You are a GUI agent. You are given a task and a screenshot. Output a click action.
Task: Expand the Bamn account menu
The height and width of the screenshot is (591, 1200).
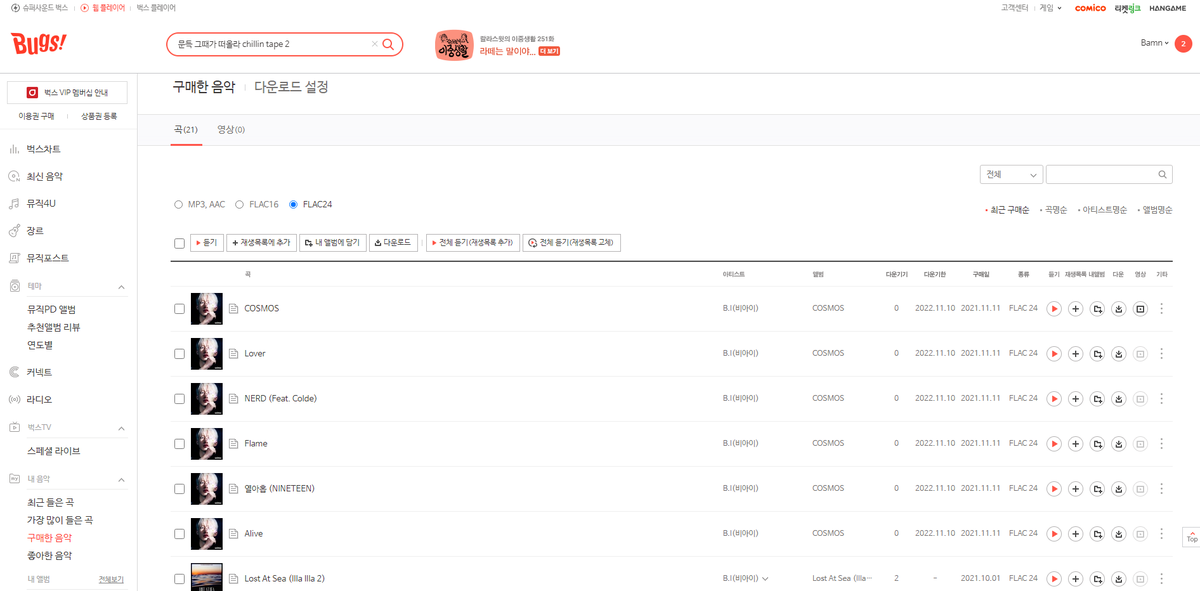coord(1154,43)
